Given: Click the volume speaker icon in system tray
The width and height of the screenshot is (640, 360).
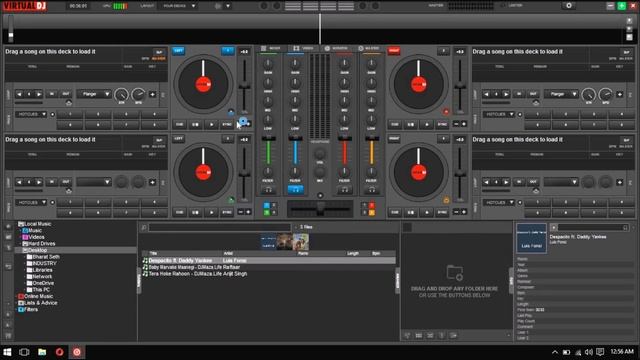Looking at the screenshot, I should pyautogui.click(x=589, y=352).
